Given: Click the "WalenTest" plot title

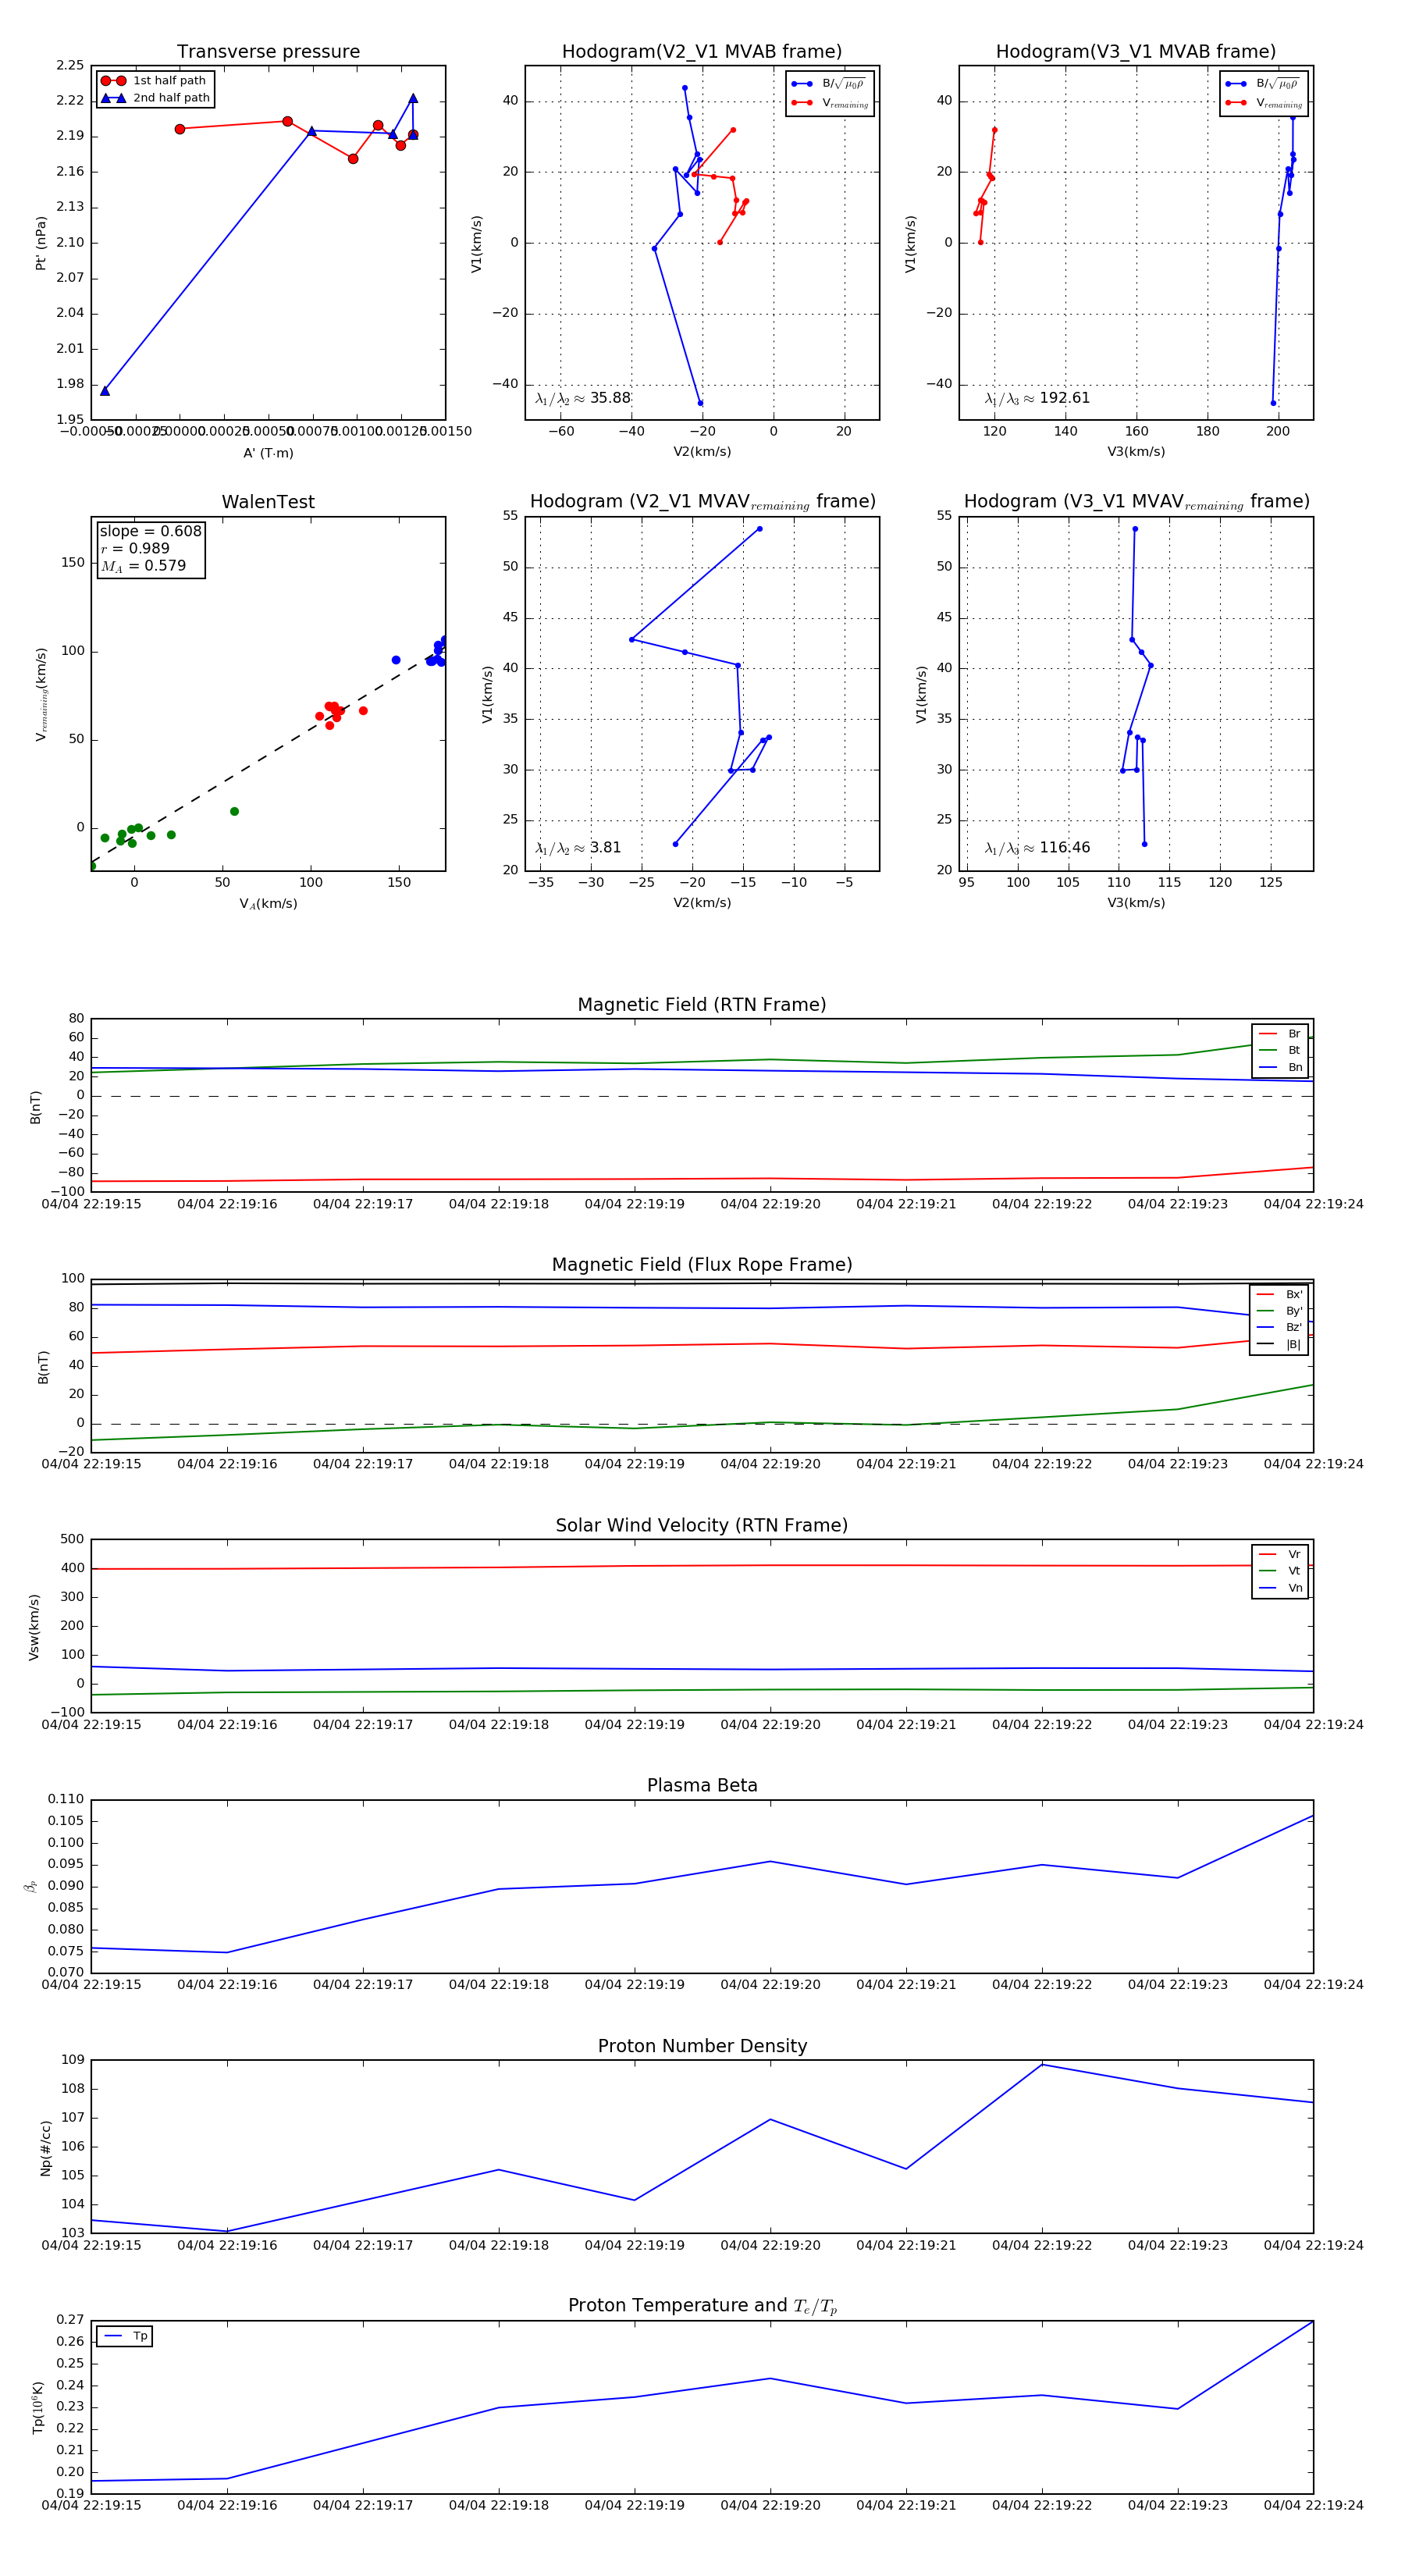Looking at the screenshot, I should 268,502.
